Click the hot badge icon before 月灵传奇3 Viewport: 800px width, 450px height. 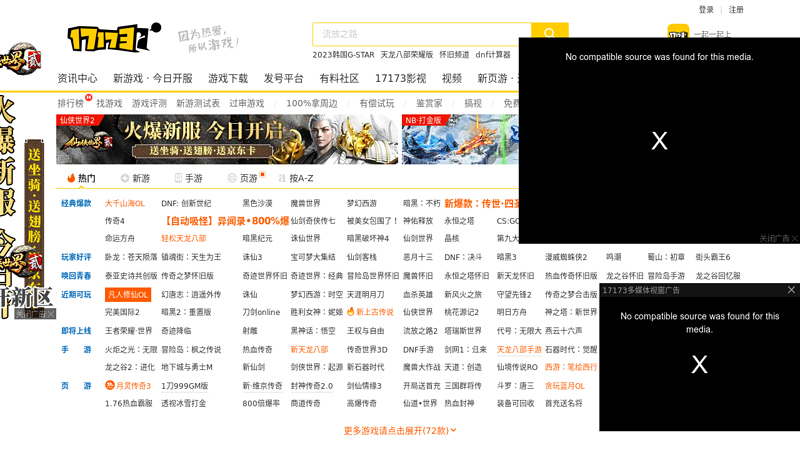[109, 385]
